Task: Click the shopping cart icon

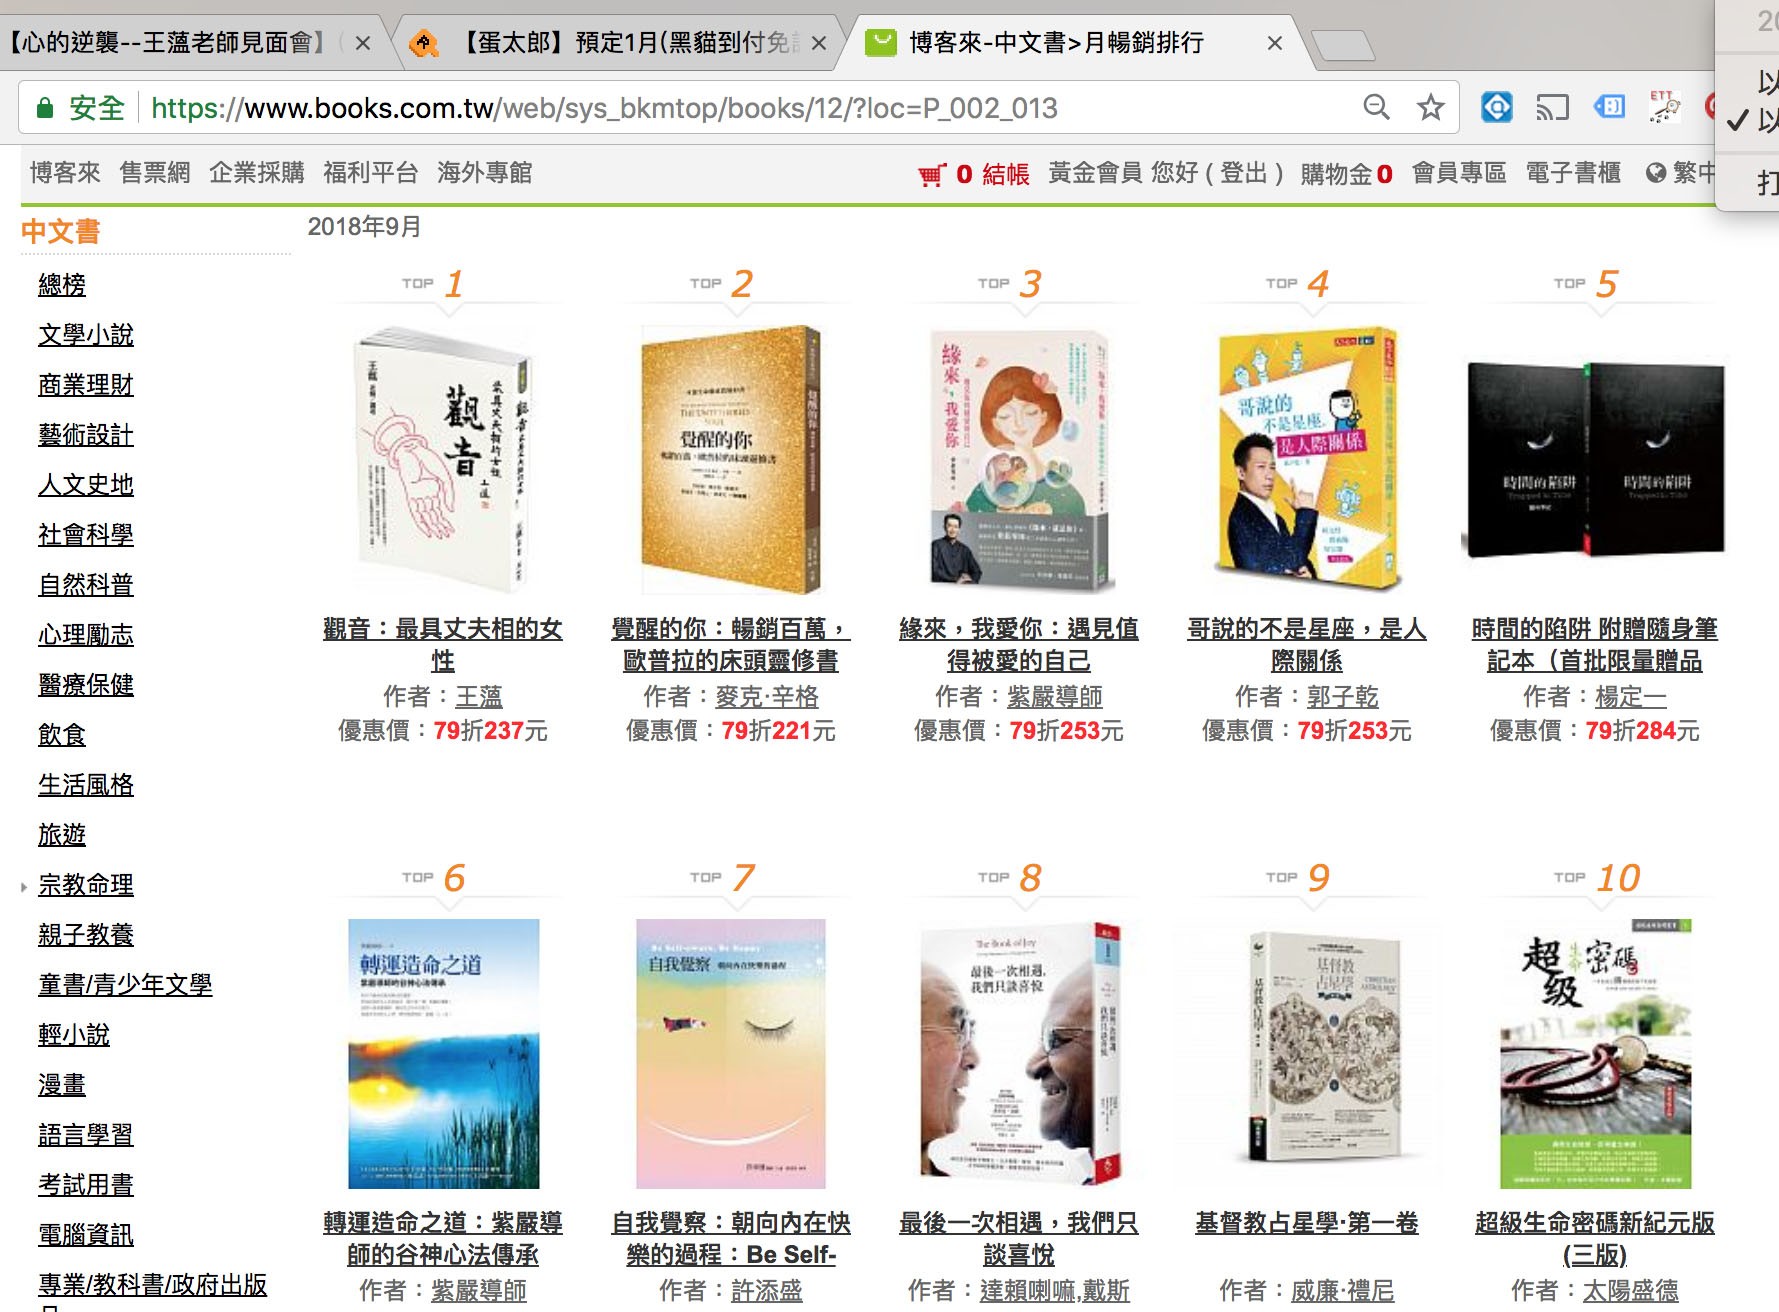Action: coord(931,176)
